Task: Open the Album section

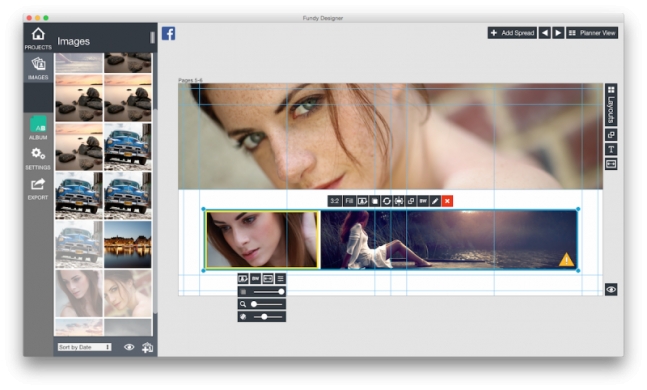Action: click(x=38, y=128)
